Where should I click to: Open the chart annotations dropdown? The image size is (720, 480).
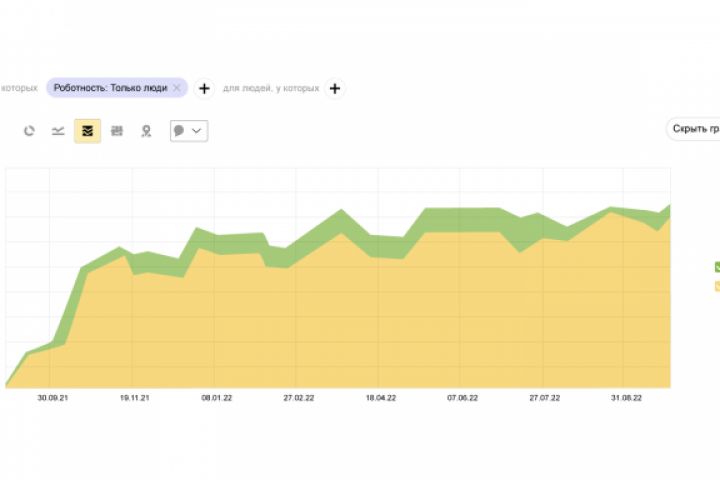tap(197, 131)
